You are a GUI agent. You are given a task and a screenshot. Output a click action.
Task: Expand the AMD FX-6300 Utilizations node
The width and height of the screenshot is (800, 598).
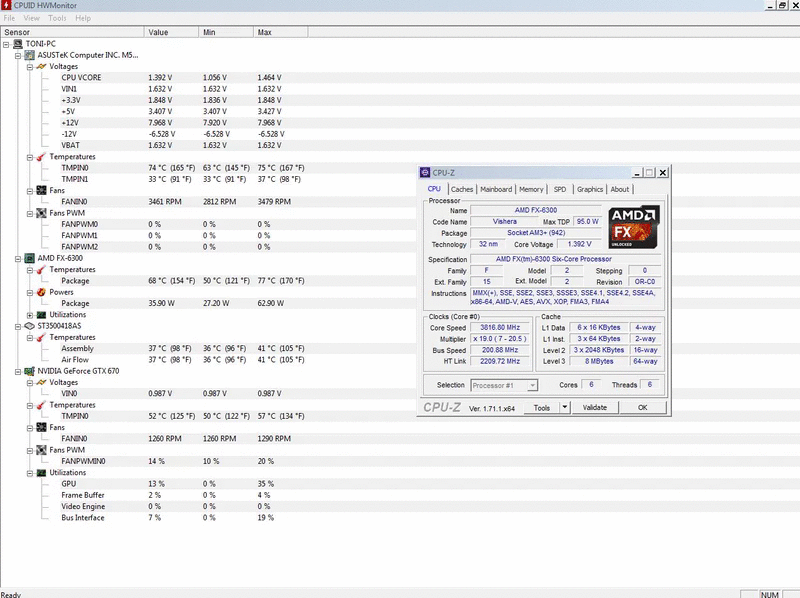pos(30,315)
